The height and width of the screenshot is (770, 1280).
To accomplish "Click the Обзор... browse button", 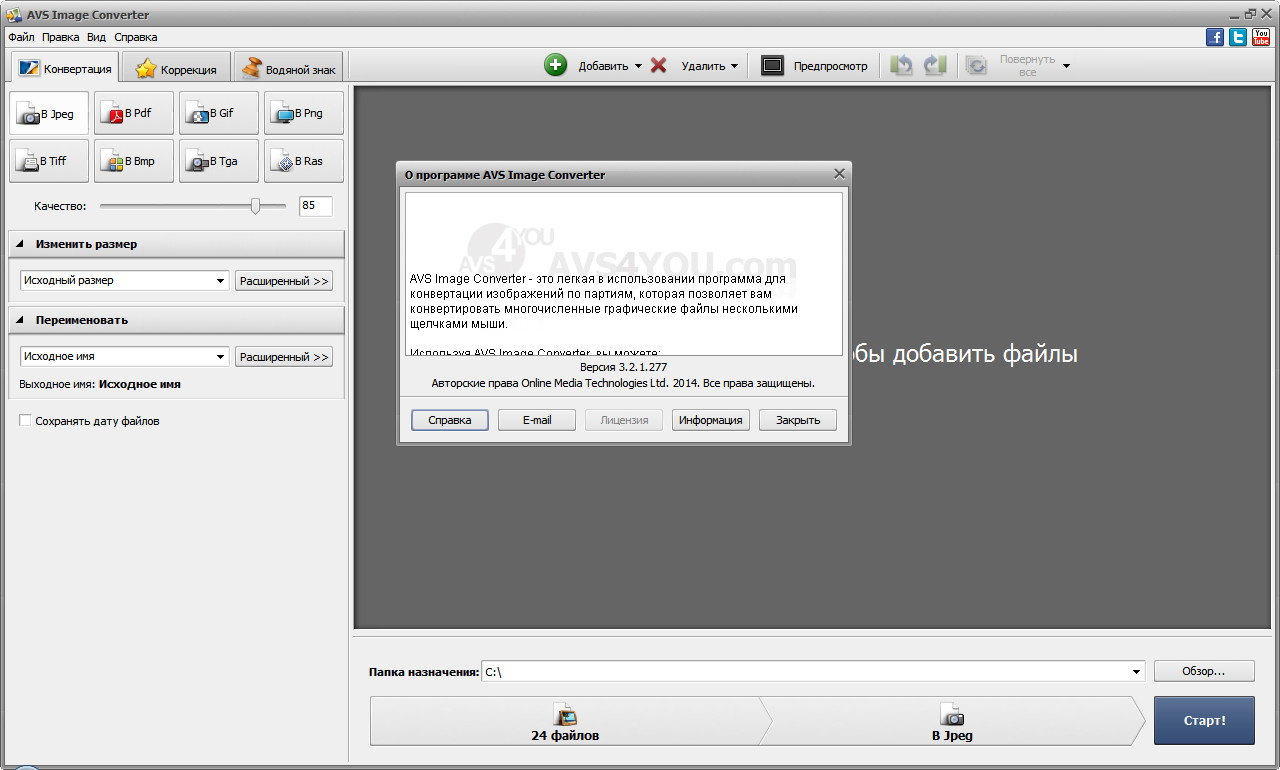I will pyautogui.click(x=1204, y=671).
